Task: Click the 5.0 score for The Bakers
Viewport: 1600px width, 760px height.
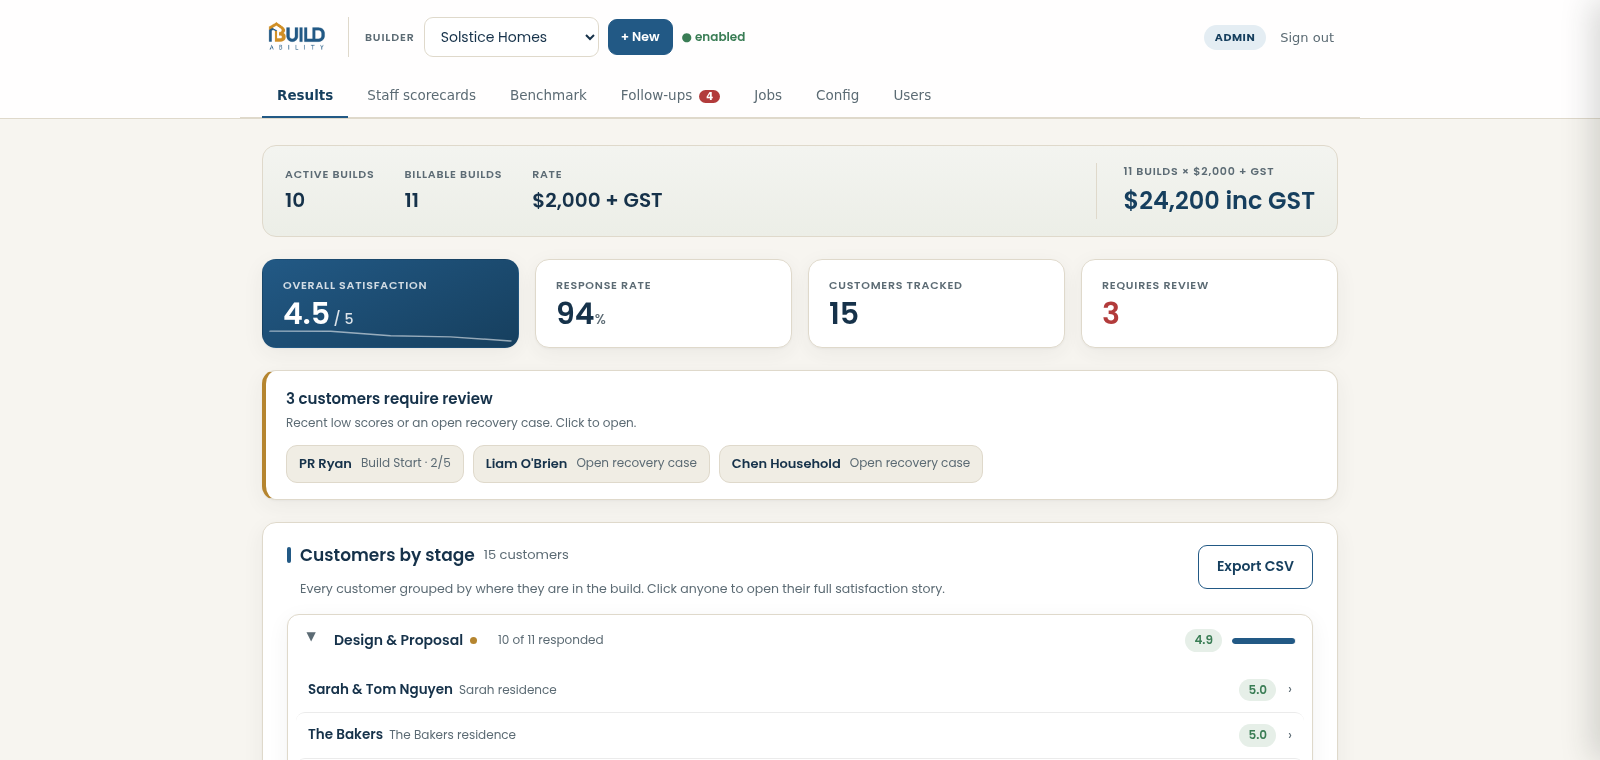Action: 1257,735
